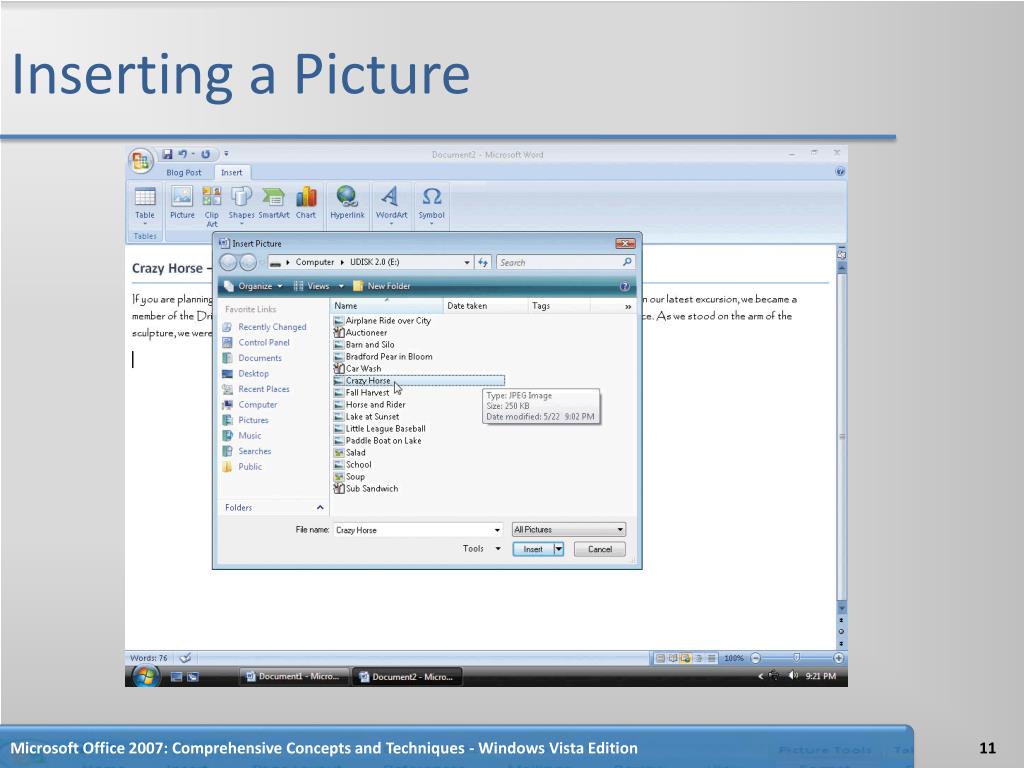Open the WordArt gallery
The height and width of the screenshot is (768, 1024).
coord(391,197)
